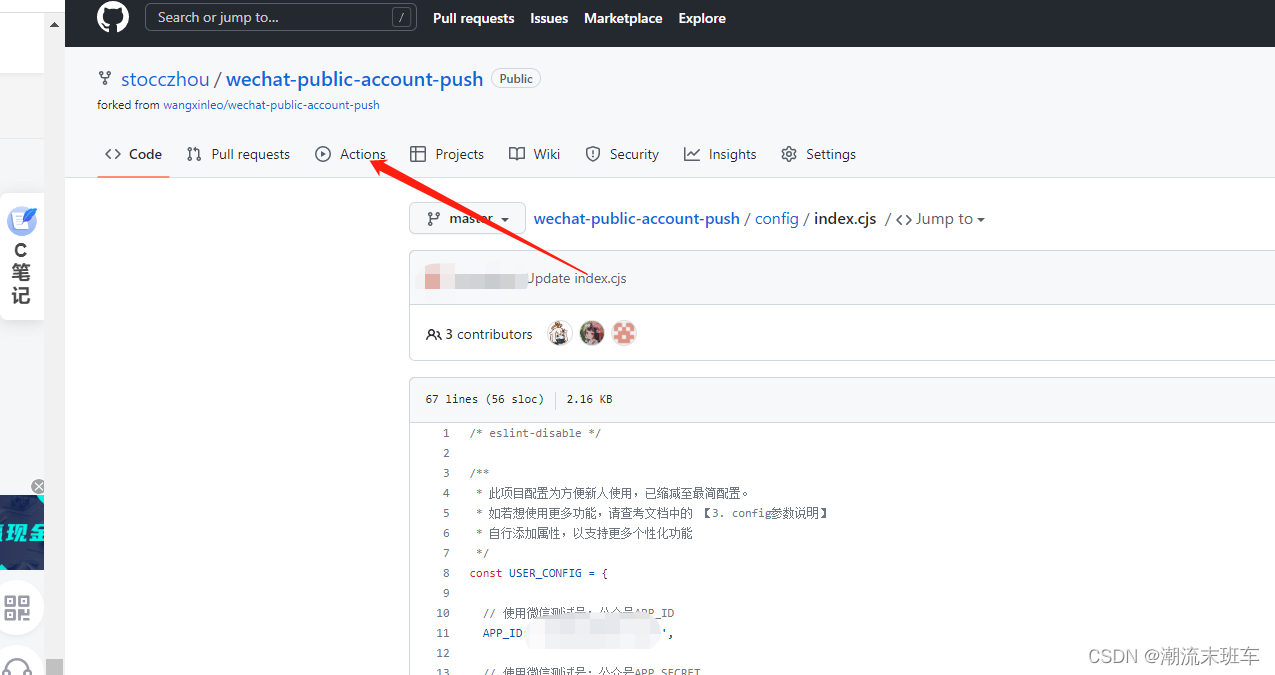Open the wechat-public-account-push breadcrumb link
Image resolution: width=1275 pixels, height=675 pixels.
click(637, 219)
